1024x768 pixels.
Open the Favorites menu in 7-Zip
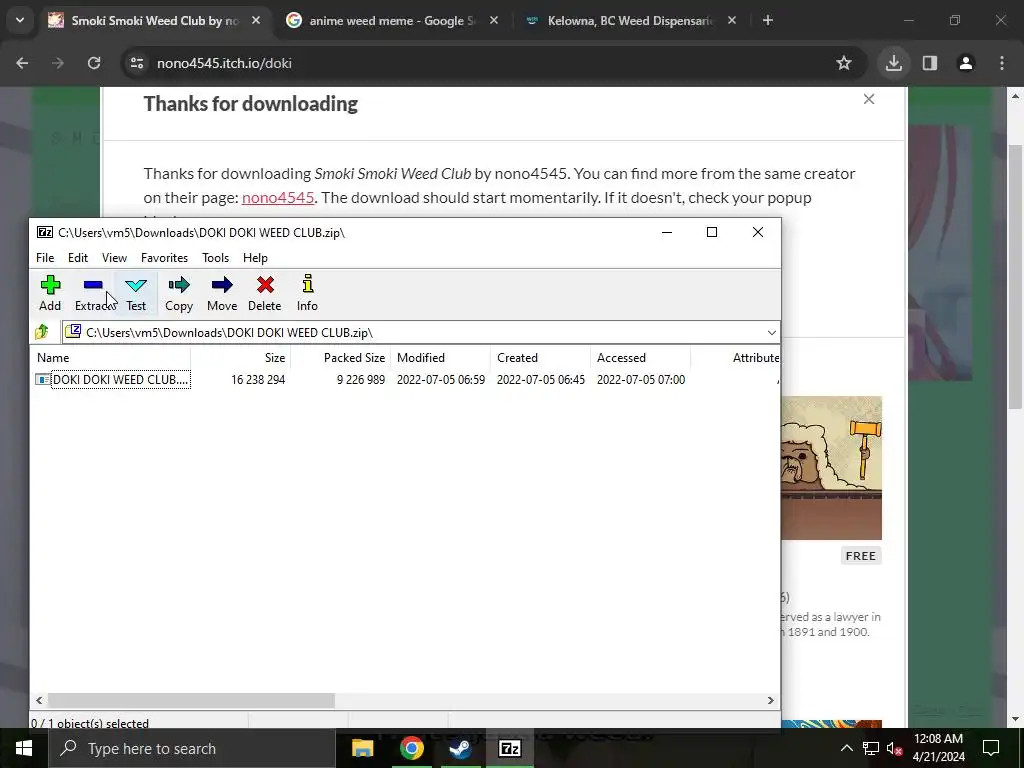coord(165,257)
